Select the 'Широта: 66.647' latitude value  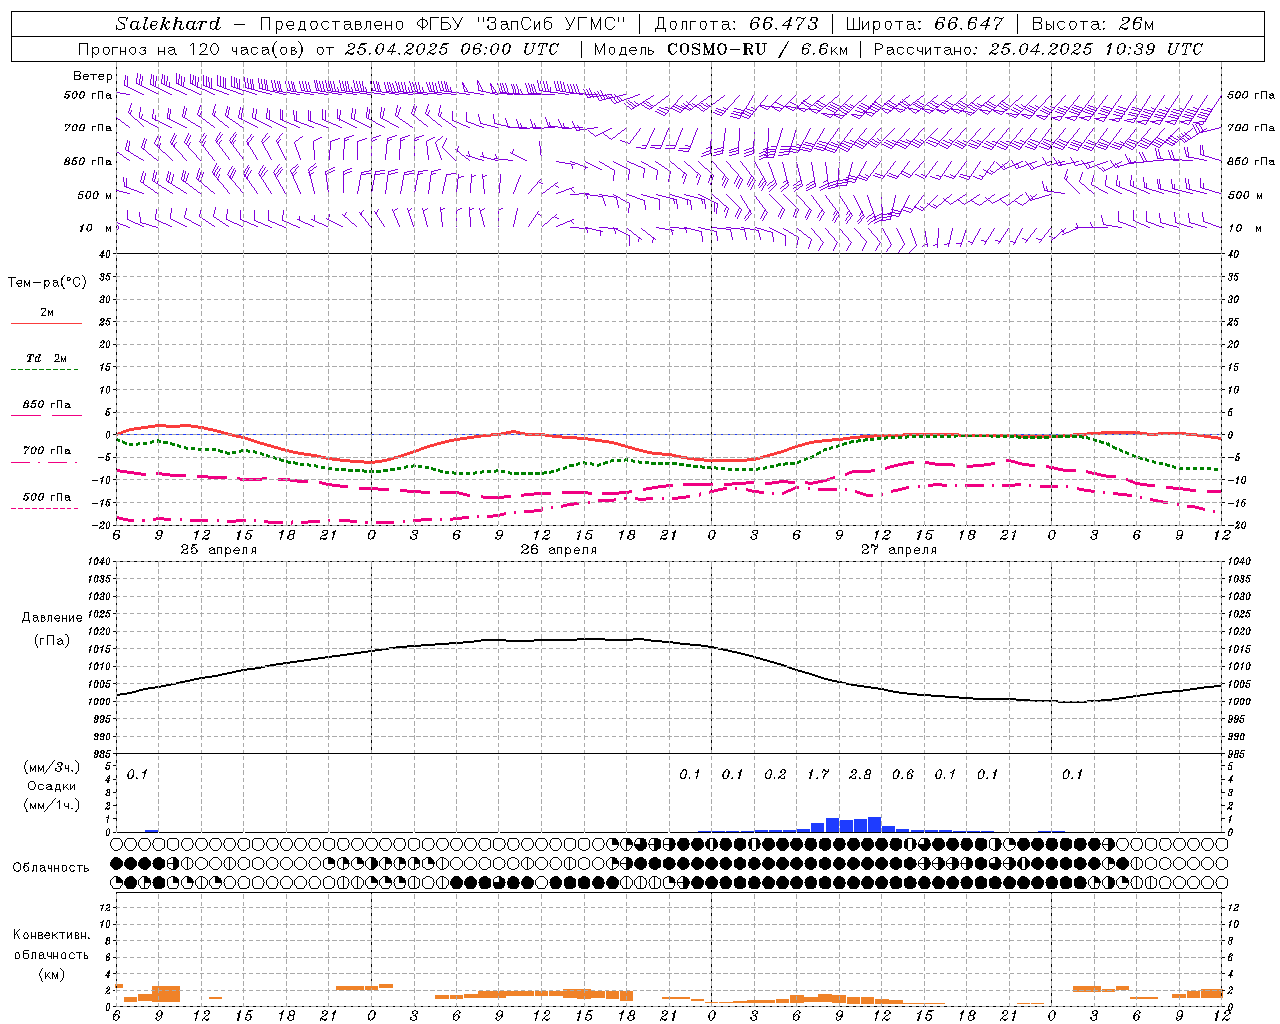click(x=924, y=24)
